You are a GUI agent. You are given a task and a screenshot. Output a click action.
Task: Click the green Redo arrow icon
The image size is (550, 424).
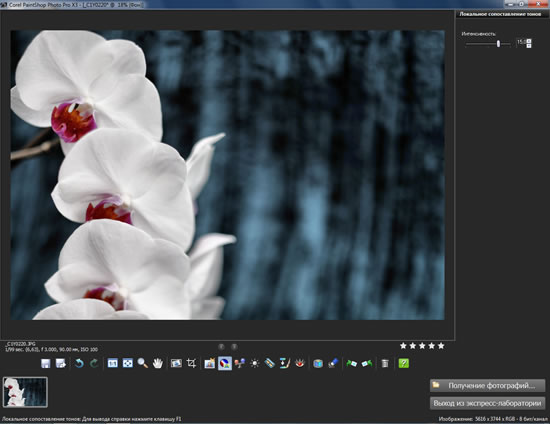coord(94,363)
